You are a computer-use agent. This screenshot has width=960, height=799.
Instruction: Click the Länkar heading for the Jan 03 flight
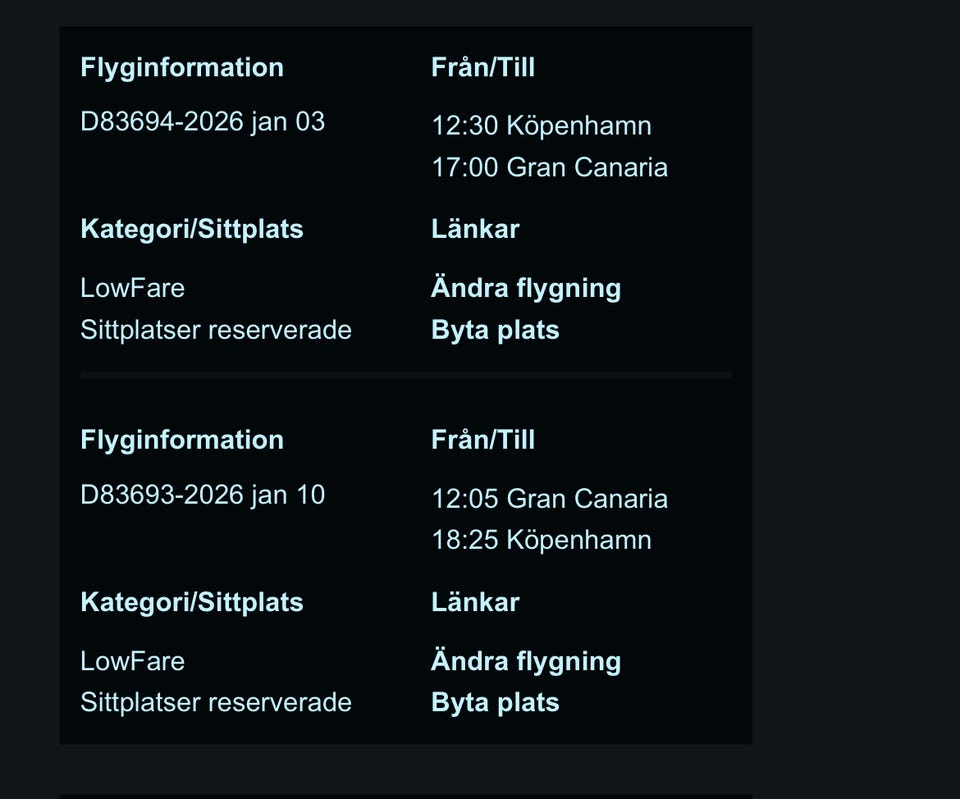475,229
